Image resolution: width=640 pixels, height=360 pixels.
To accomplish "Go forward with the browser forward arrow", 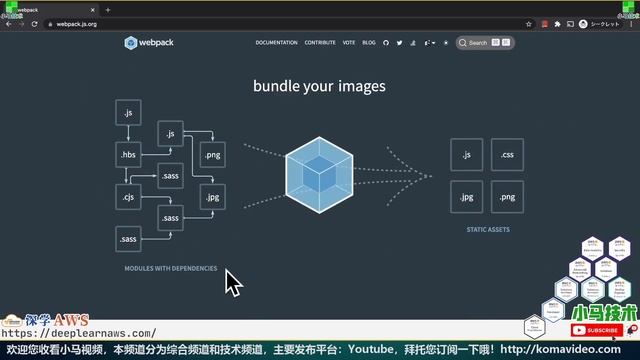I will pos(21,24).
